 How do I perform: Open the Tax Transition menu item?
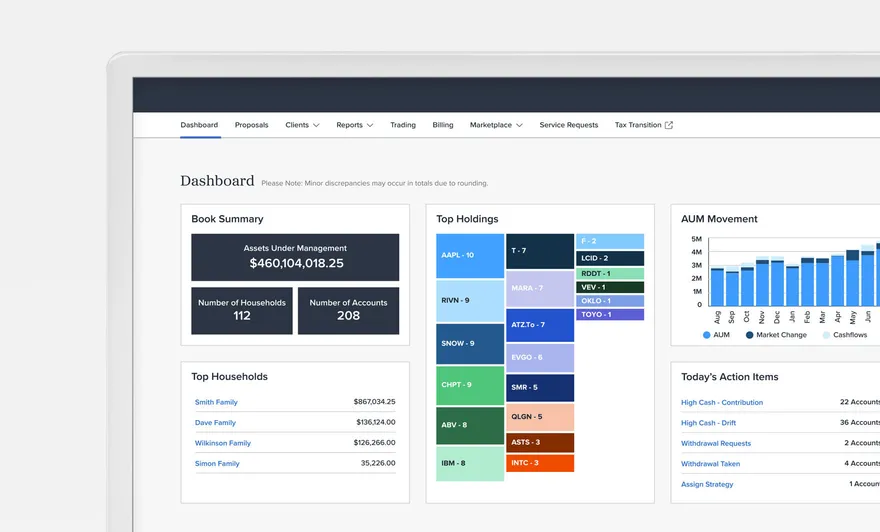[638, 125]
